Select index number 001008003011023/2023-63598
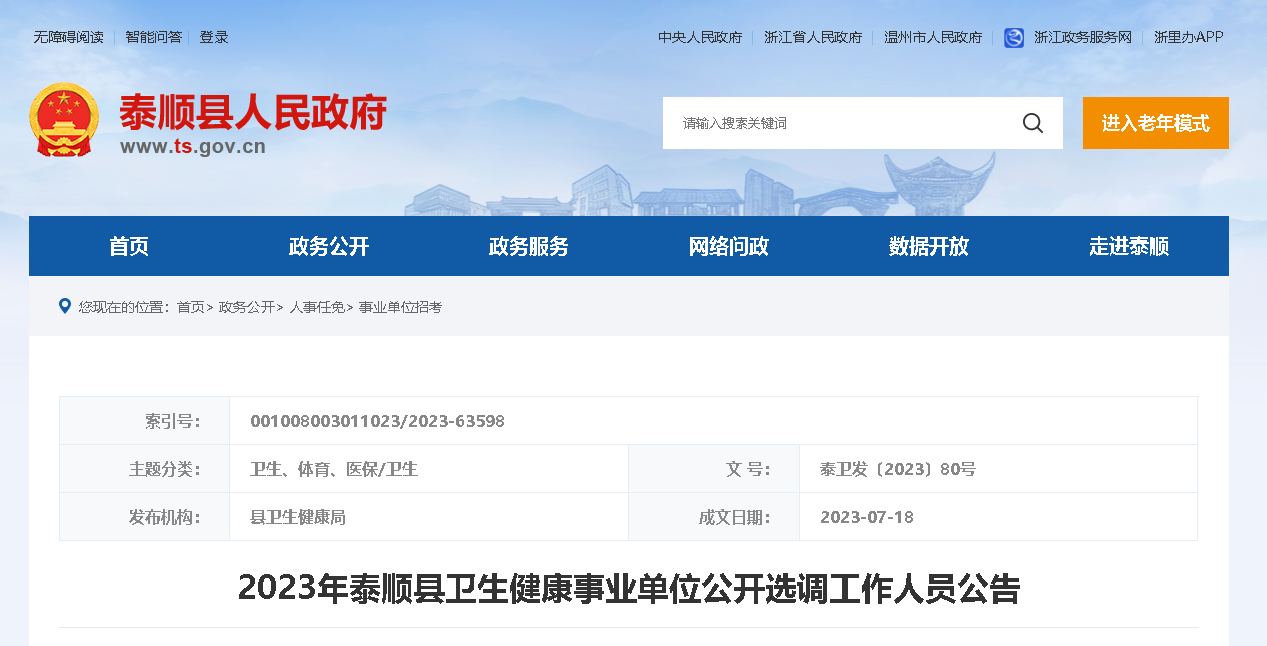The width and height of the screenshot is (1267, 646). point(377,421)
